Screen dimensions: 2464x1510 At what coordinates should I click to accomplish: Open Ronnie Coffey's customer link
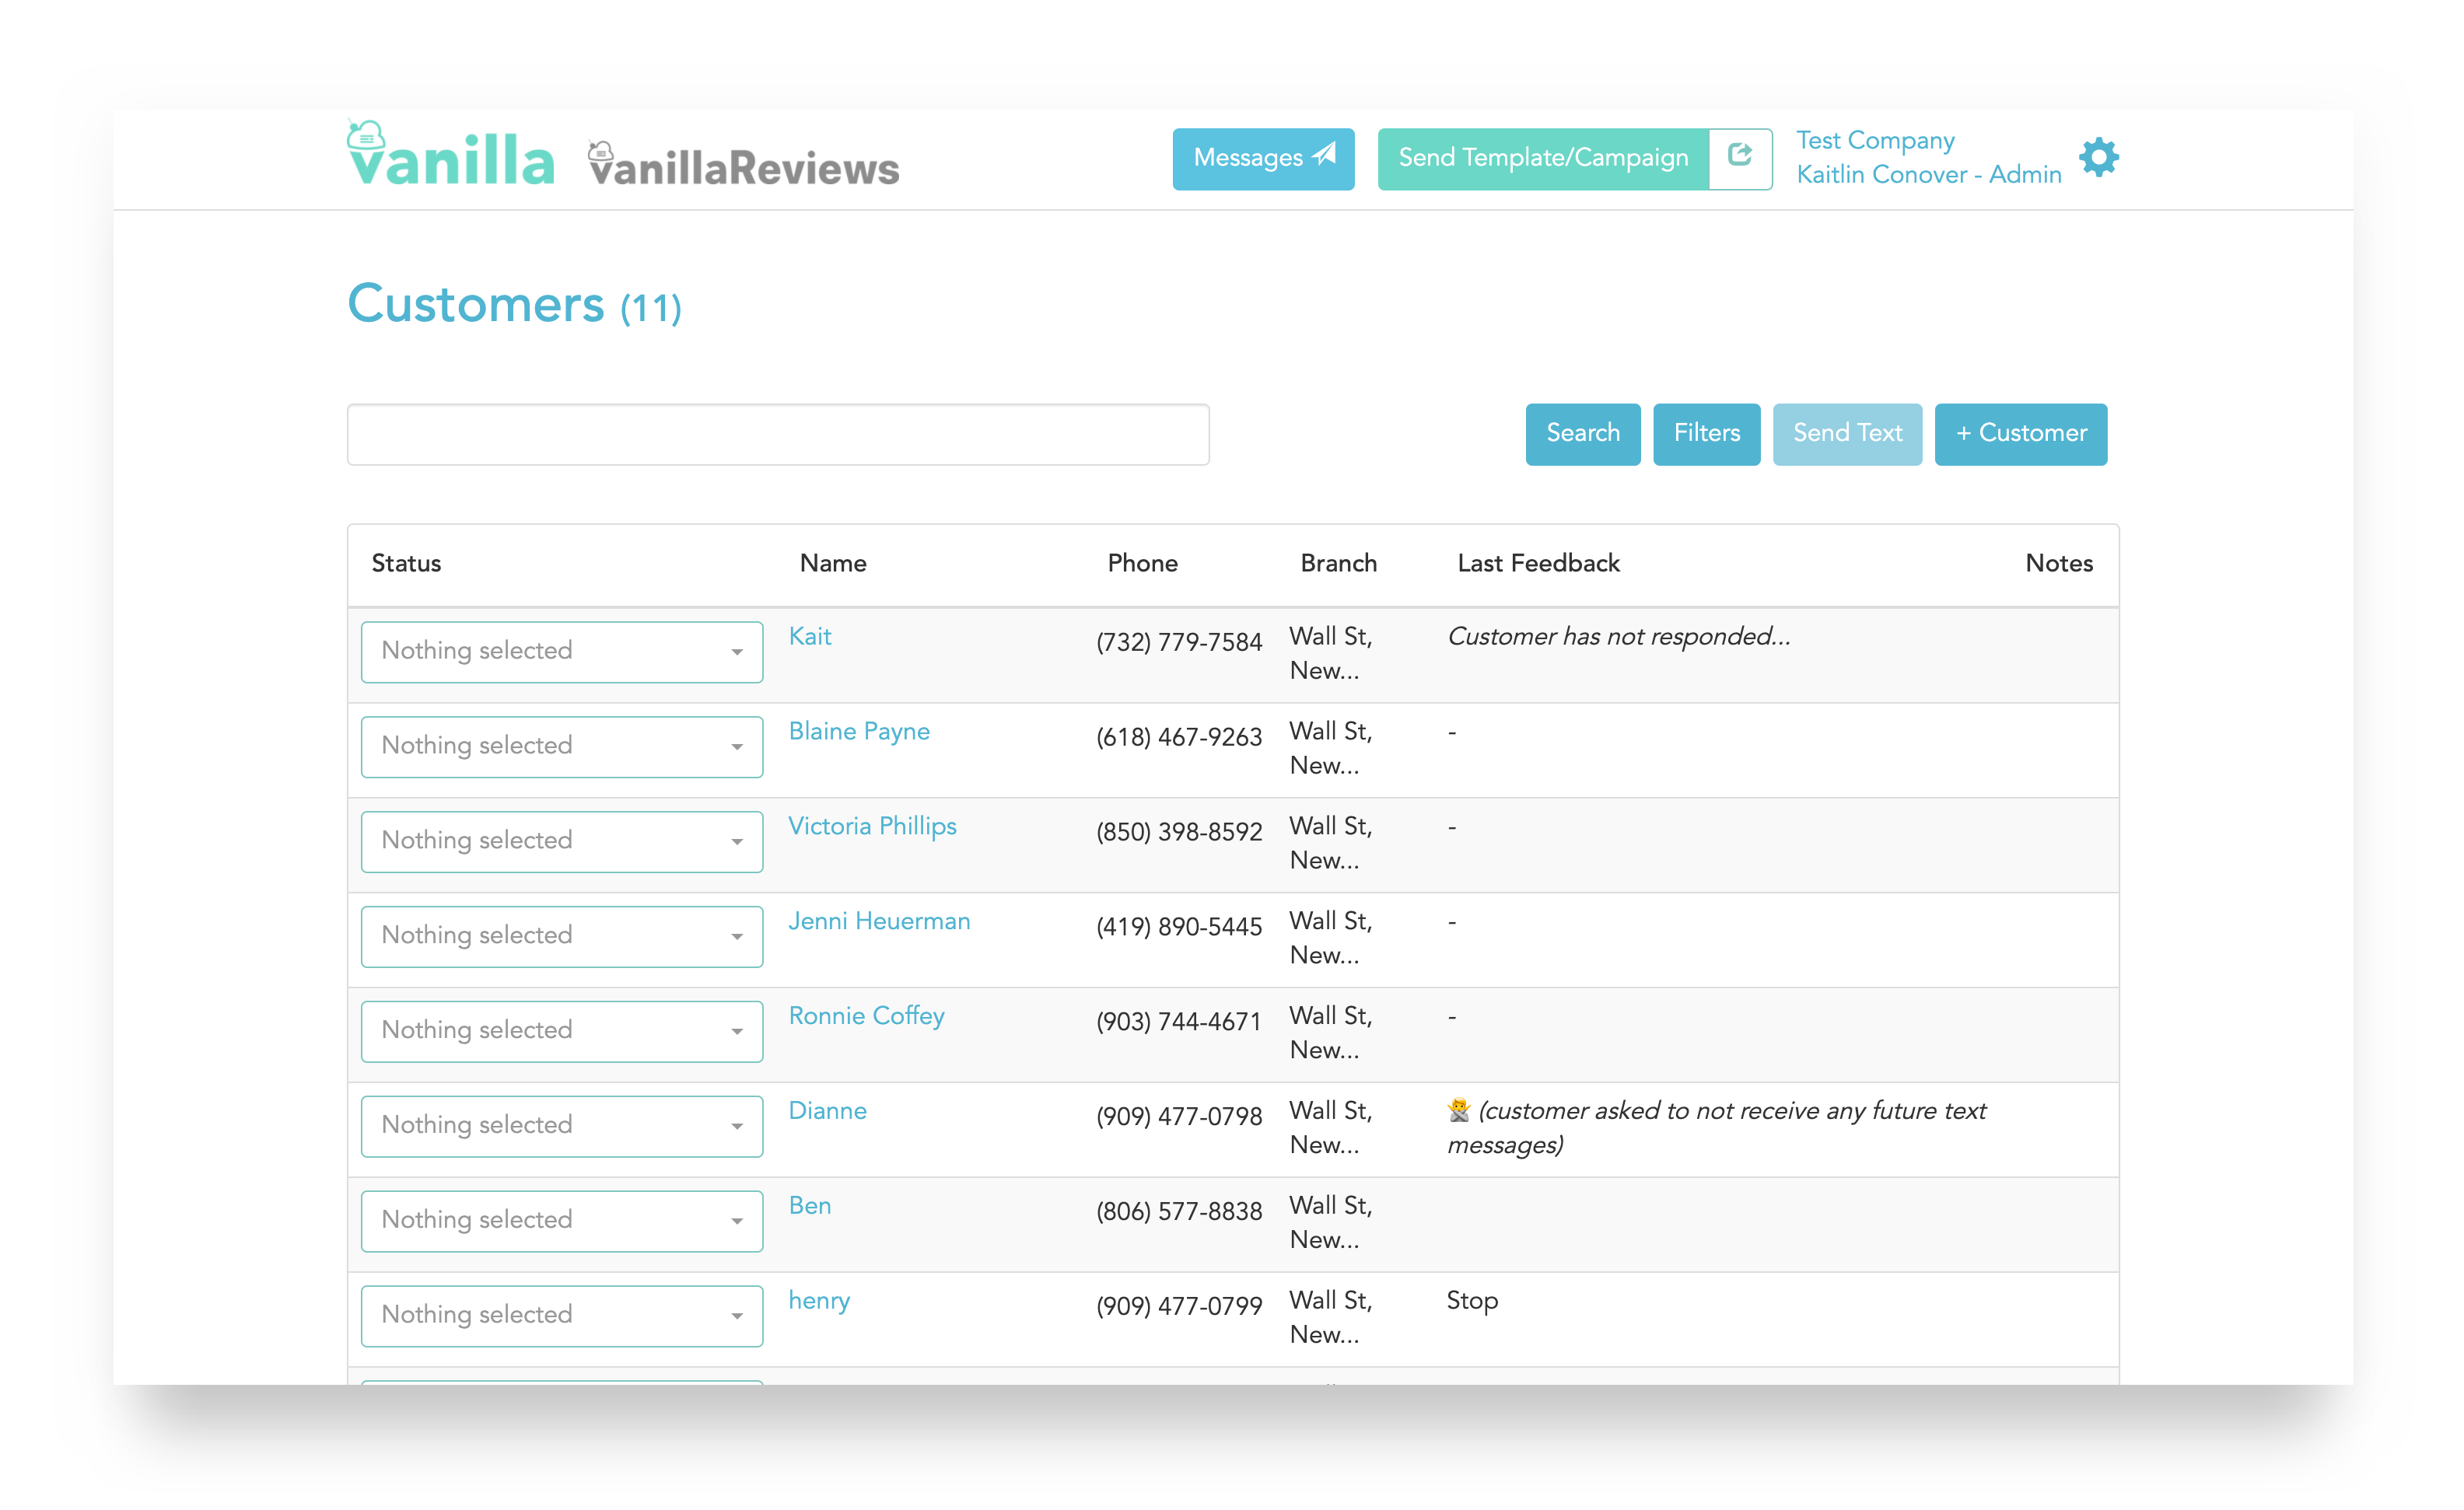coord(866,1016)
